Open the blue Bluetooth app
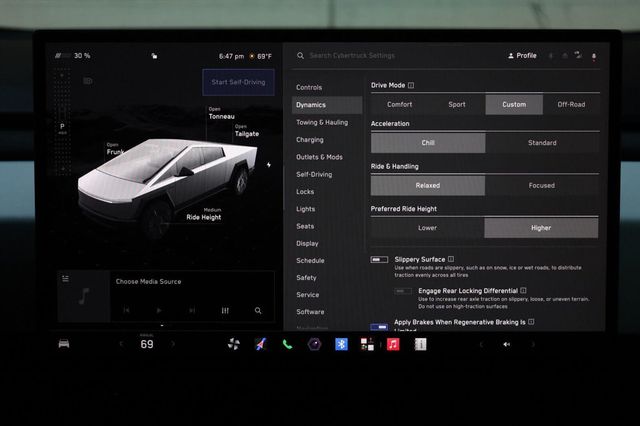 point(341,344)
